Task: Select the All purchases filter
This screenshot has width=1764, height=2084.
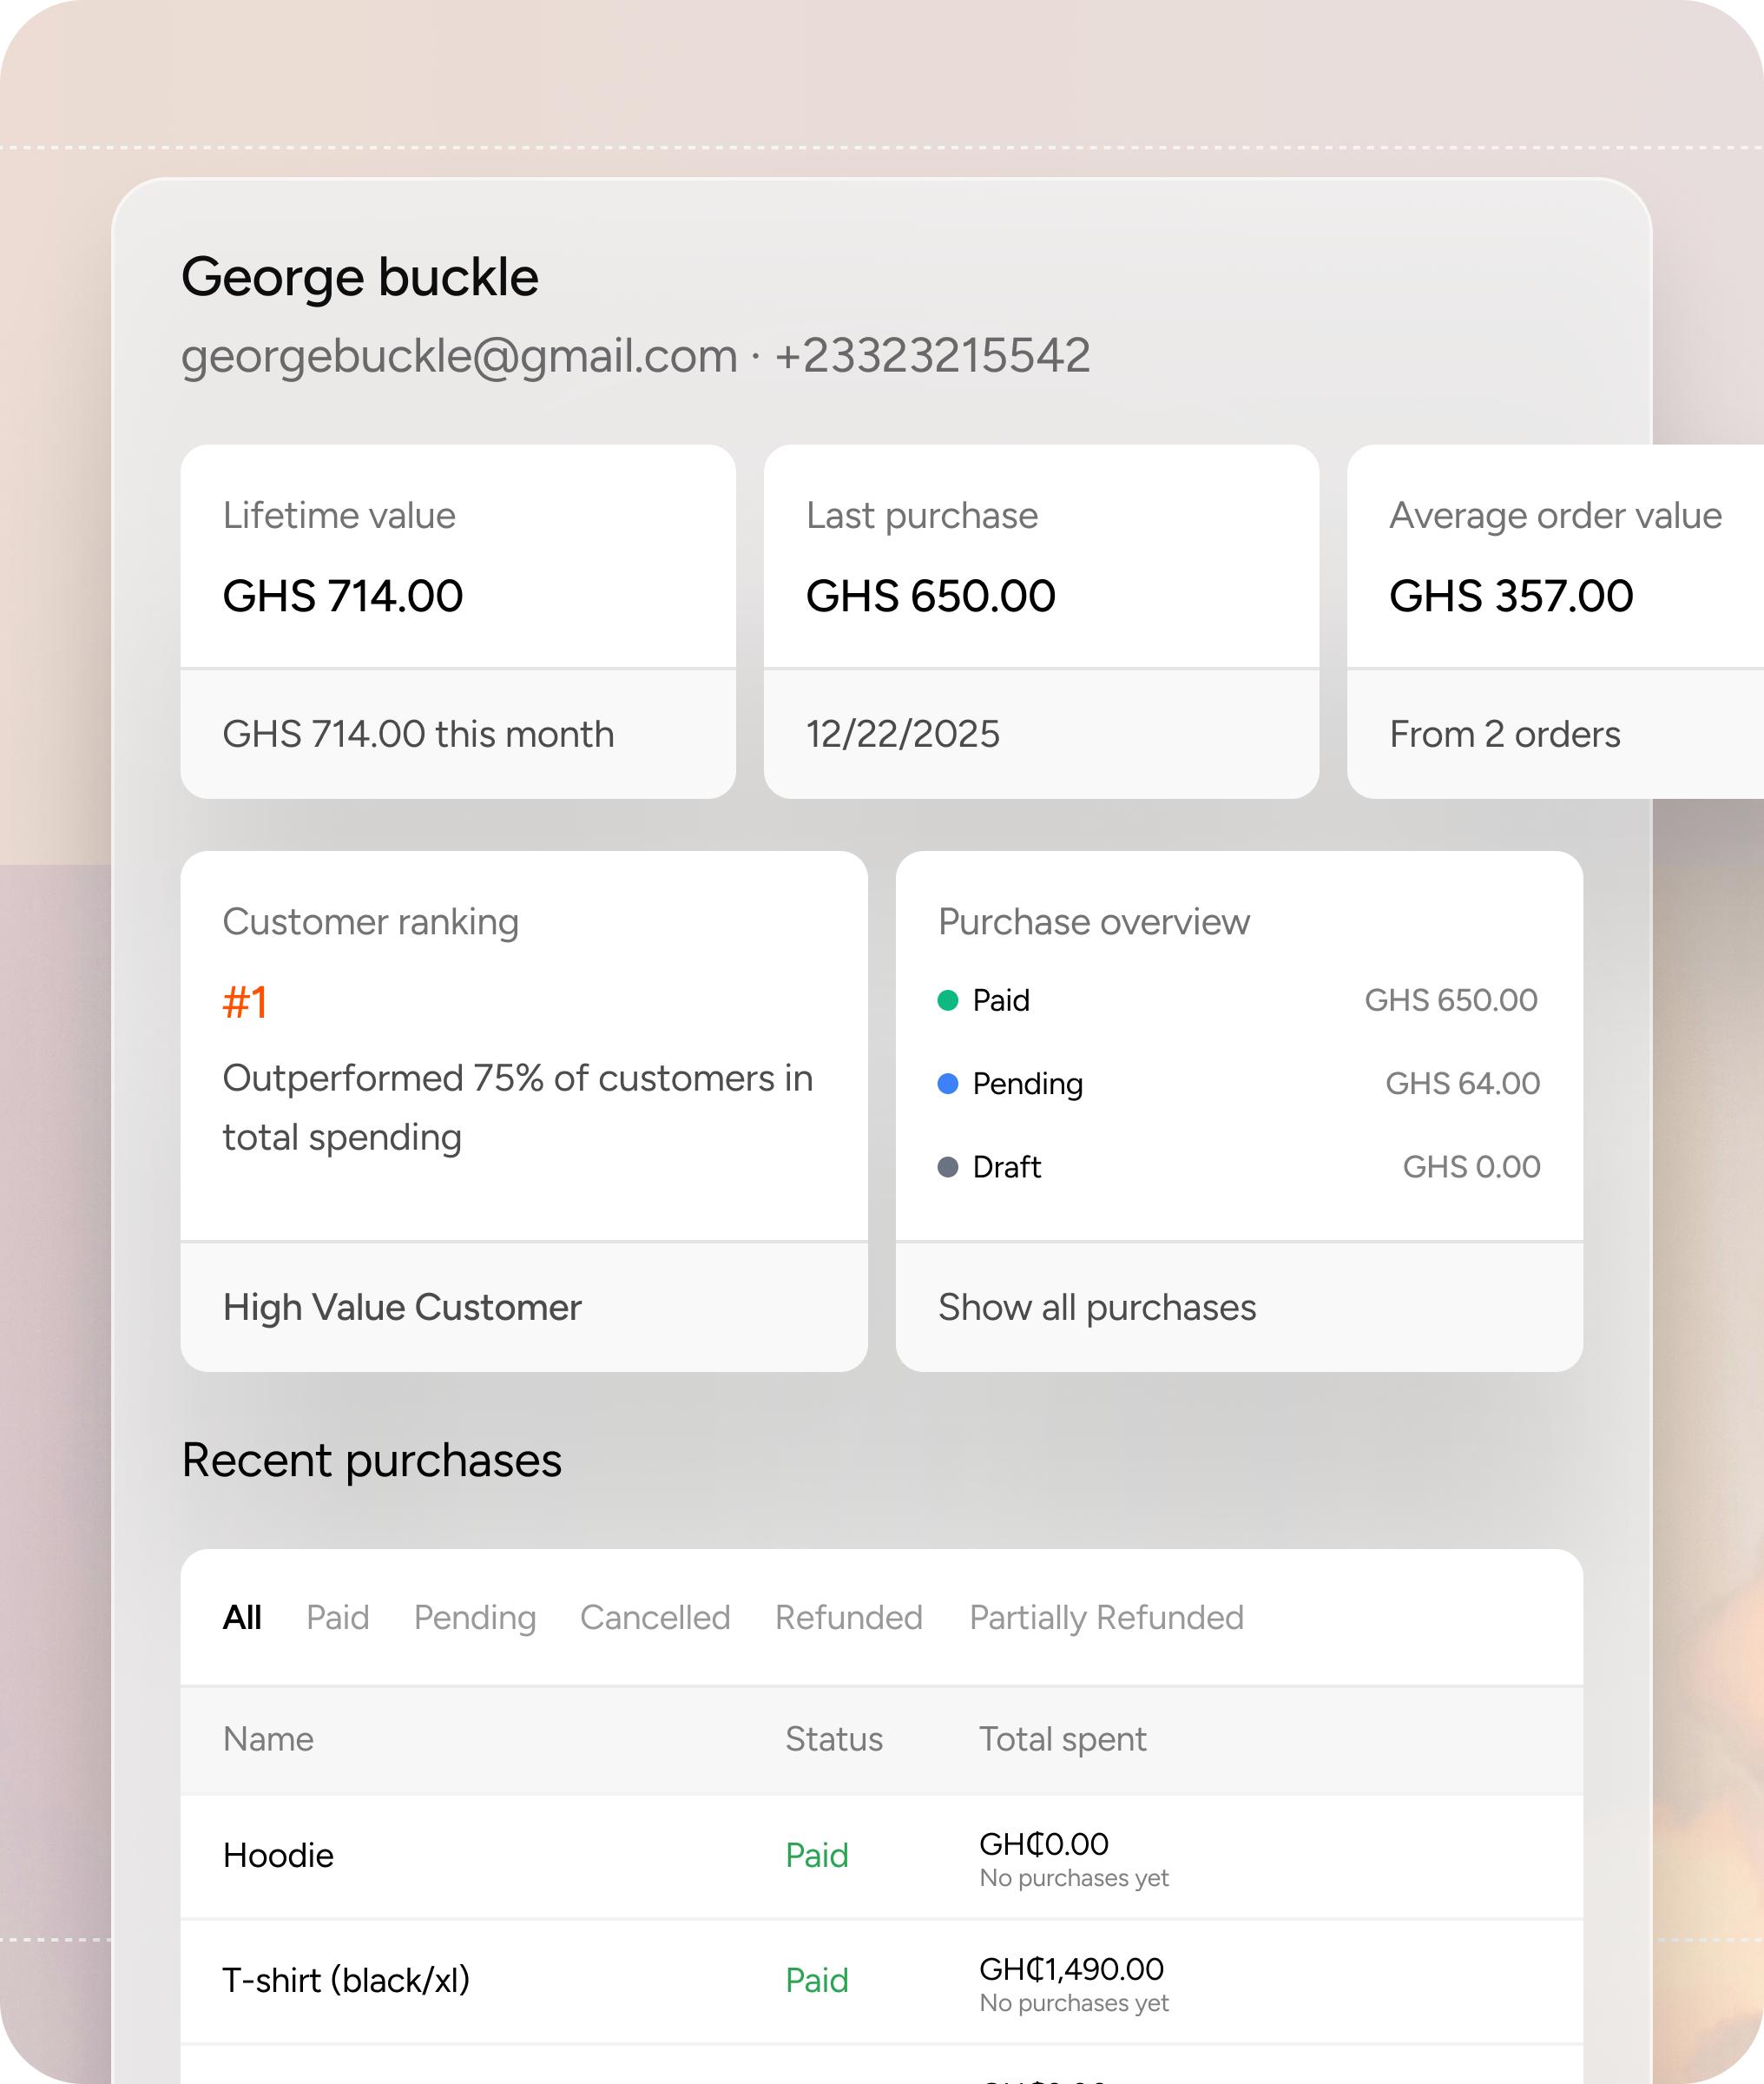Action: [x=244, y=1617]
